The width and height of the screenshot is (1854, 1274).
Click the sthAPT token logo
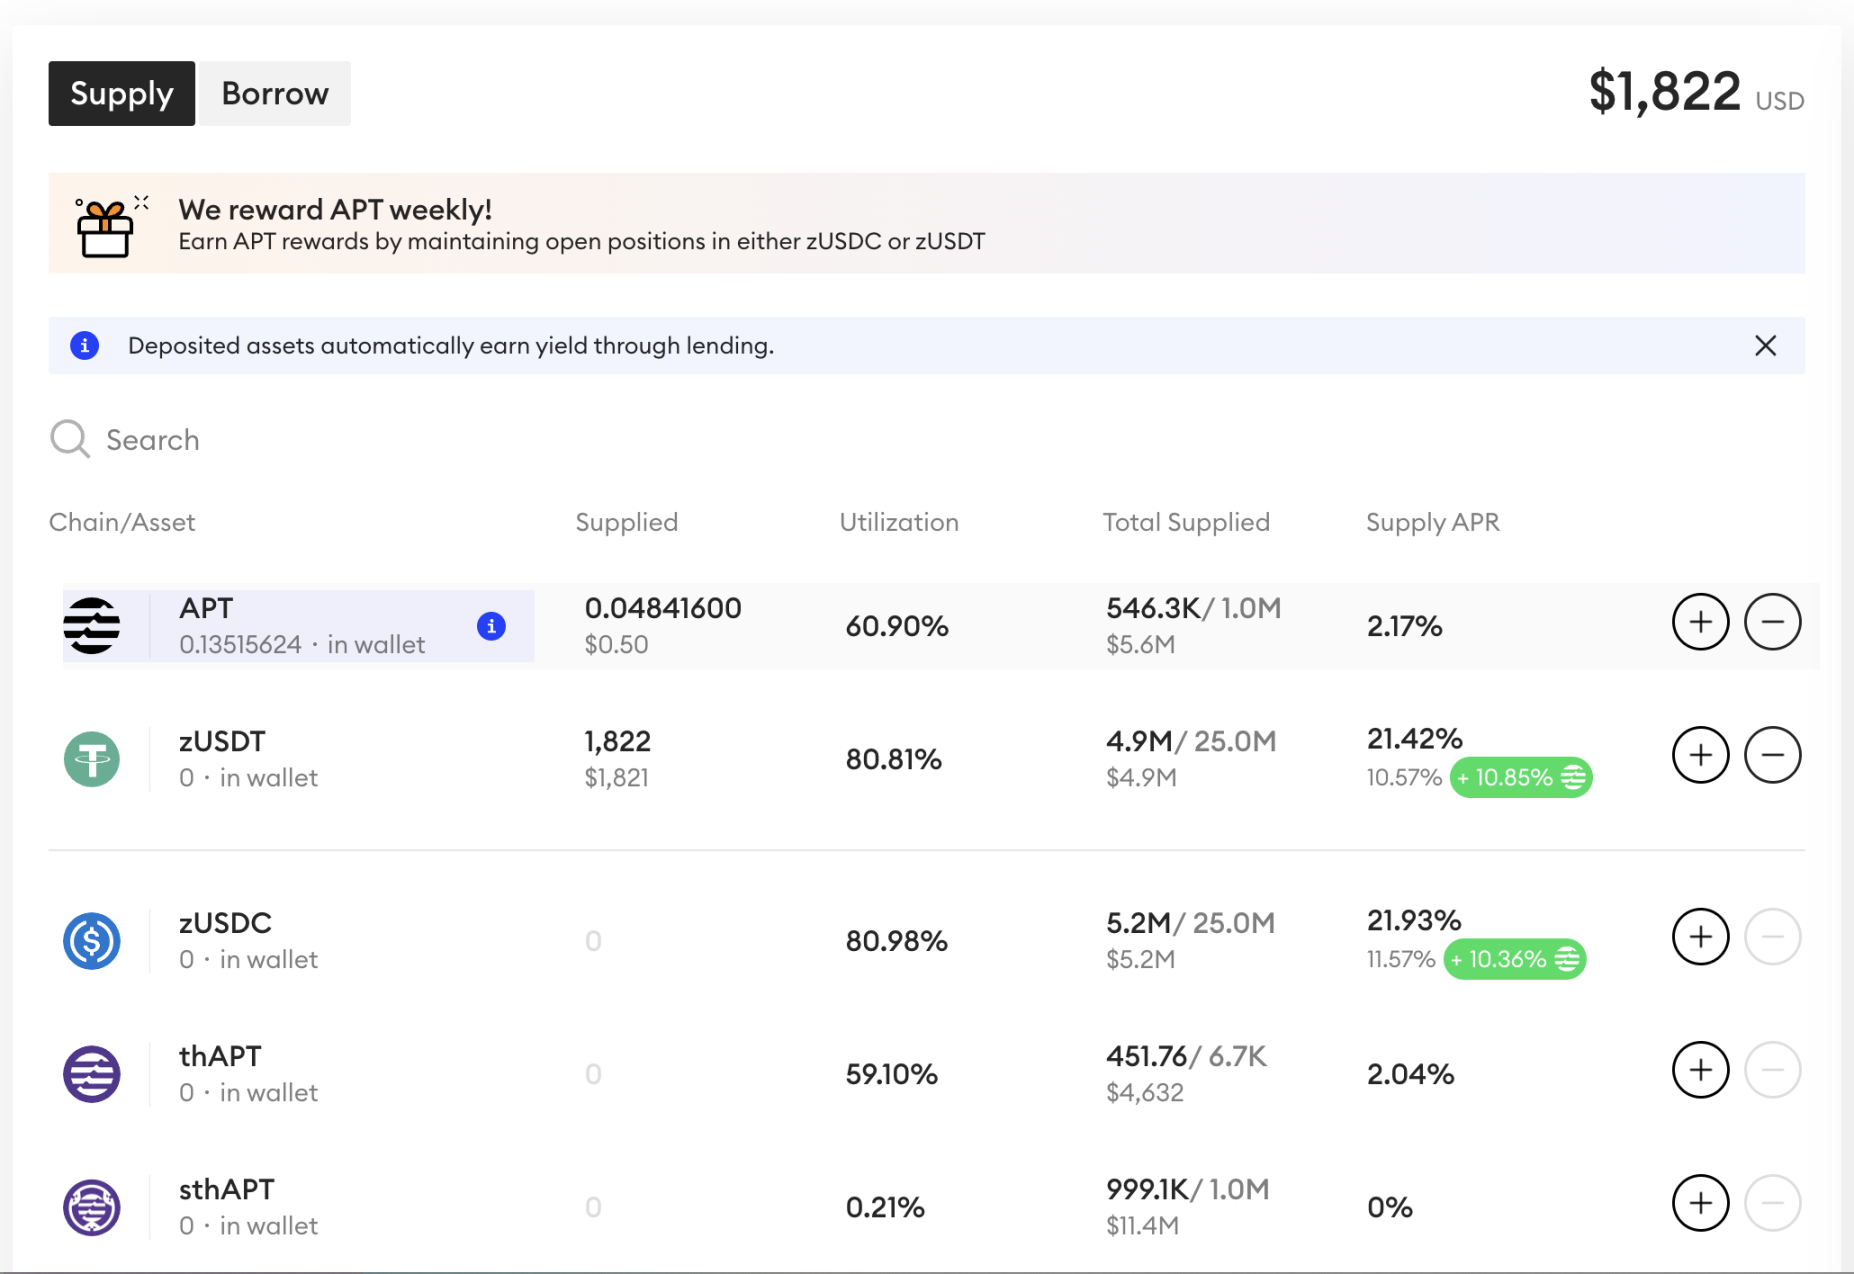tap(92, 1207)
